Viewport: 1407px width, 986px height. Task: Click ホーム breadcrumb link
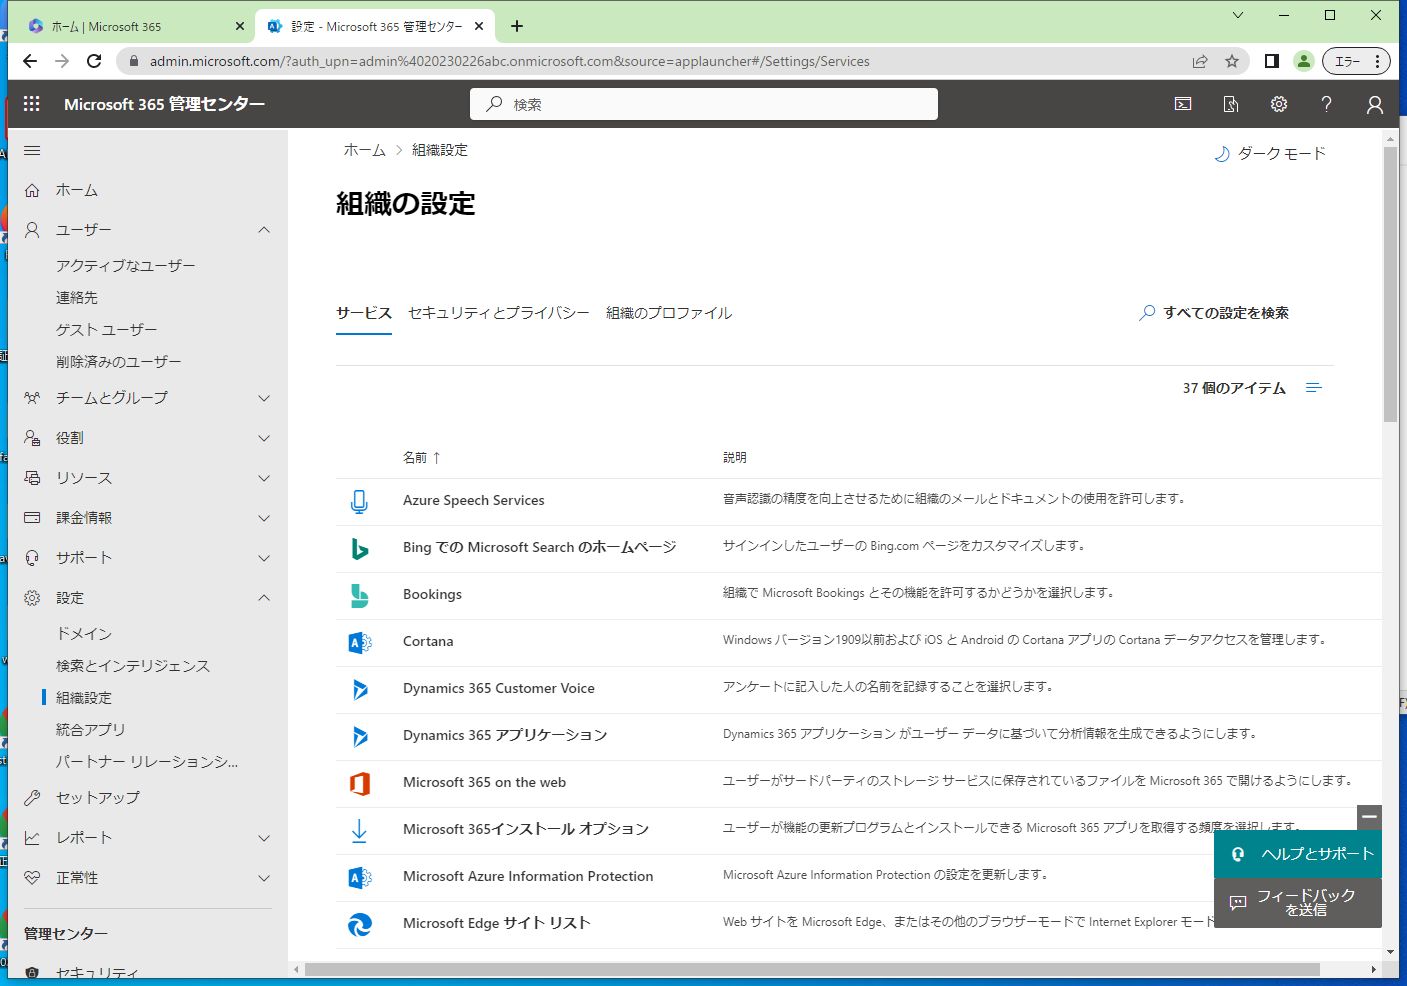click(x=364, y=150)
